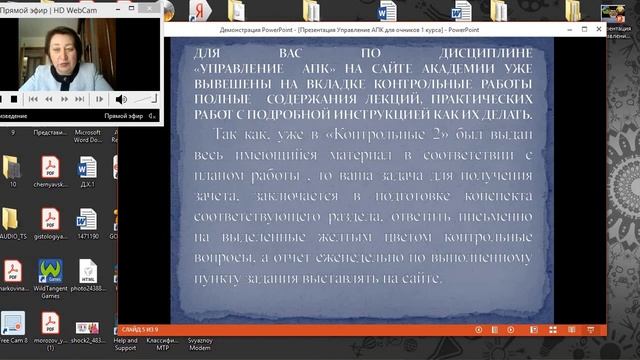This screenshot has width=640, height=360.
Task: Open the Help and Support desktop label
Action: [x=125, y=344]
